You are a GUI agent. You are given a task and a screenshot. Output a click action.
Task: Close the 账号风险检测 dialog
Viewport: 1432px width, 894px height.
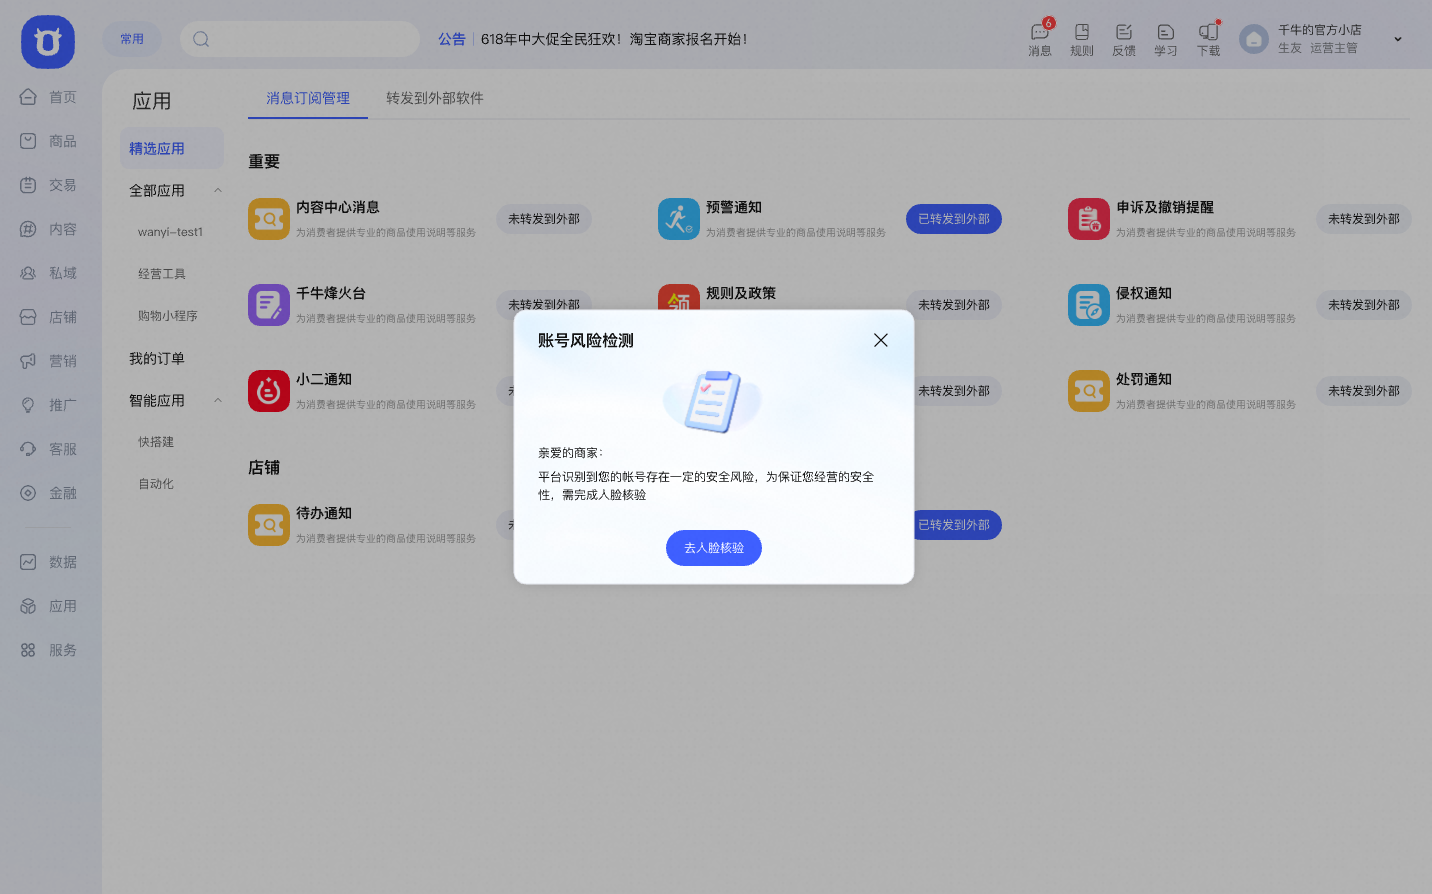pyautogui.click(x=881, y=340)
